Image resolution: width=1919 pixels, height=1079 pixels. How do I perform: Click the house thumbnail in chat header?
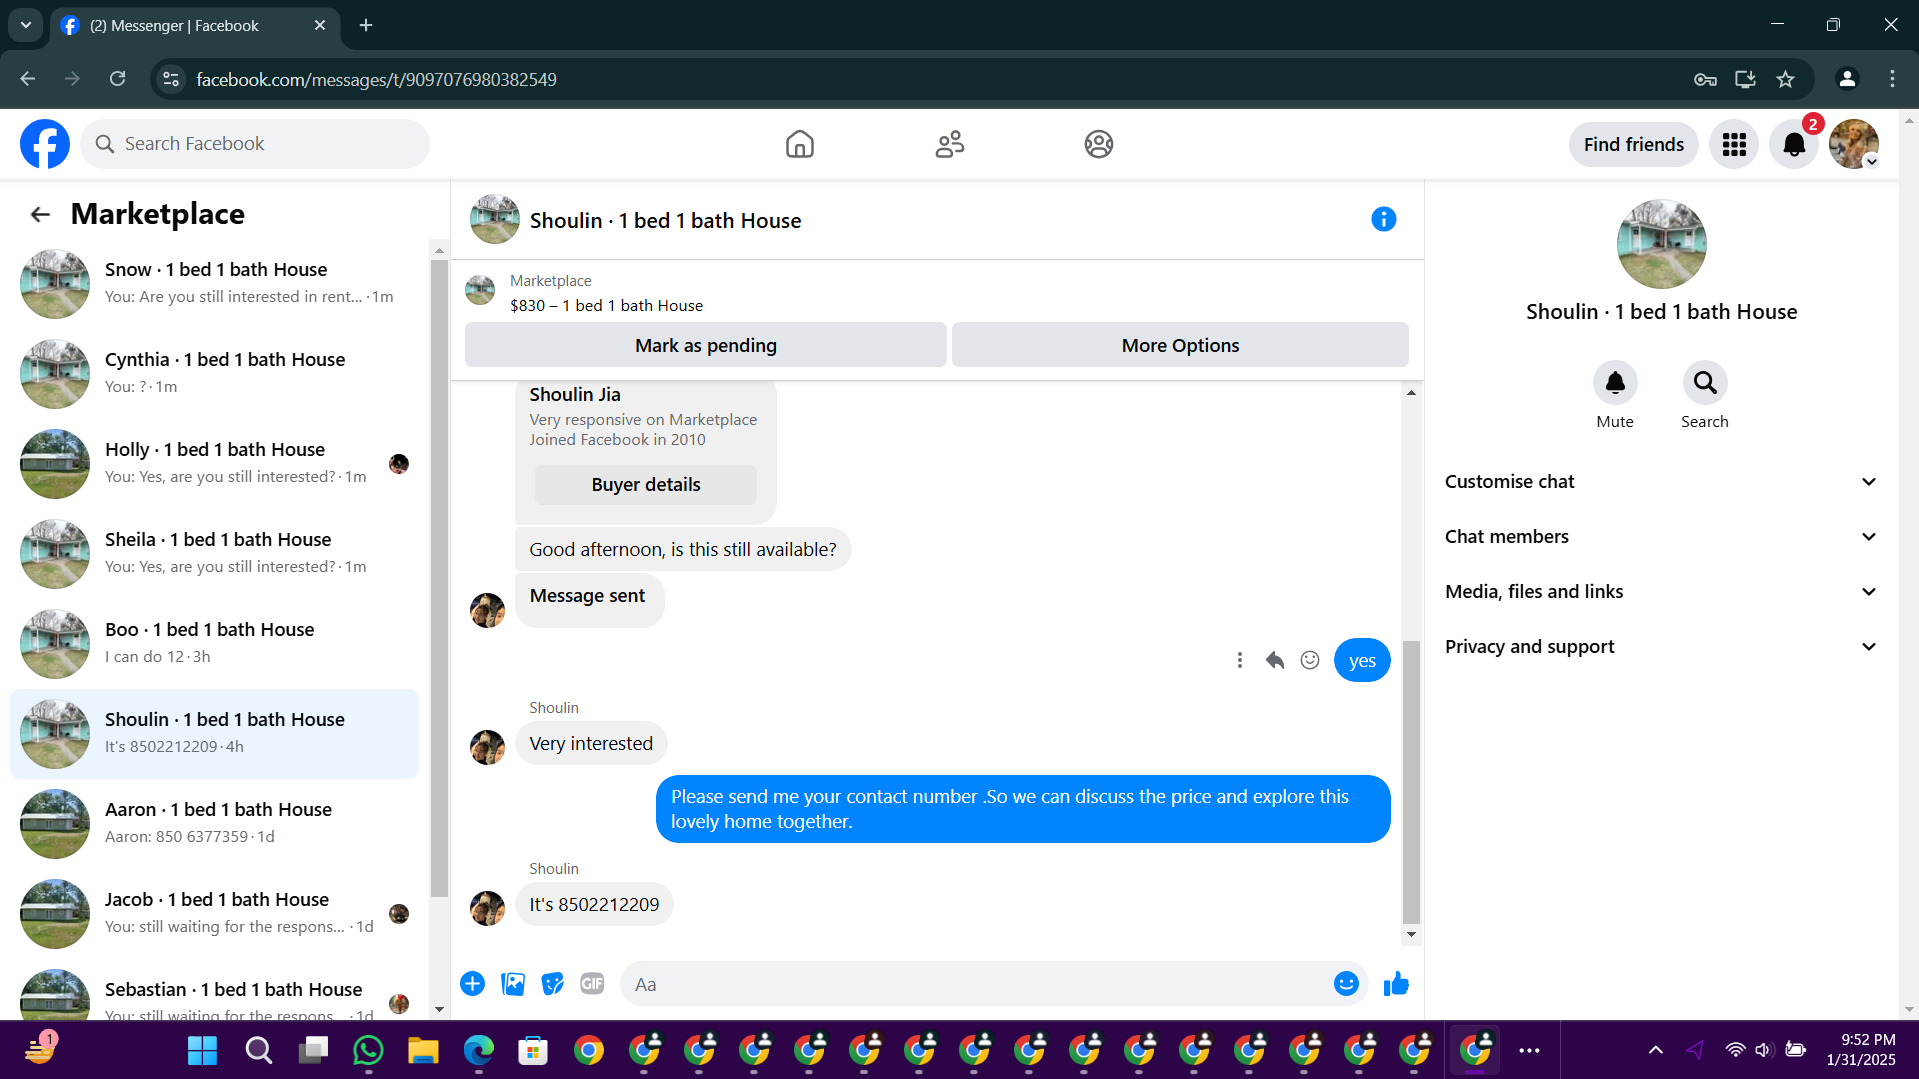pos(495,220)
